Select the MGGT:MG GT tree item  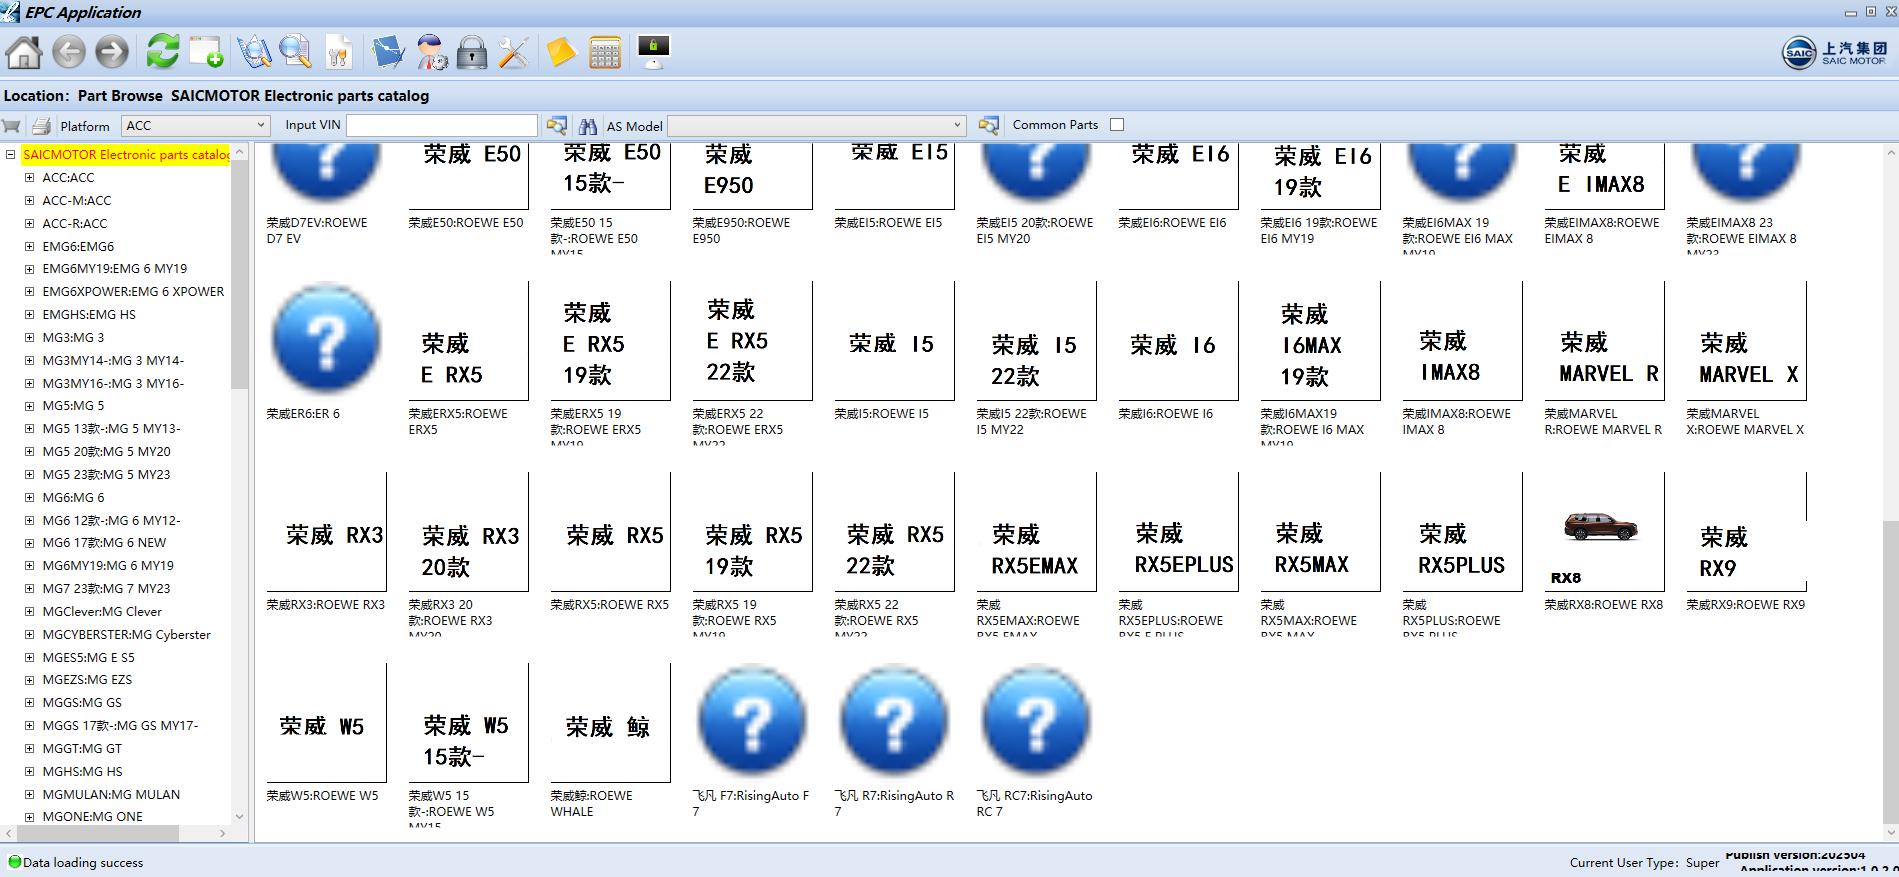[x=82, y=748]
